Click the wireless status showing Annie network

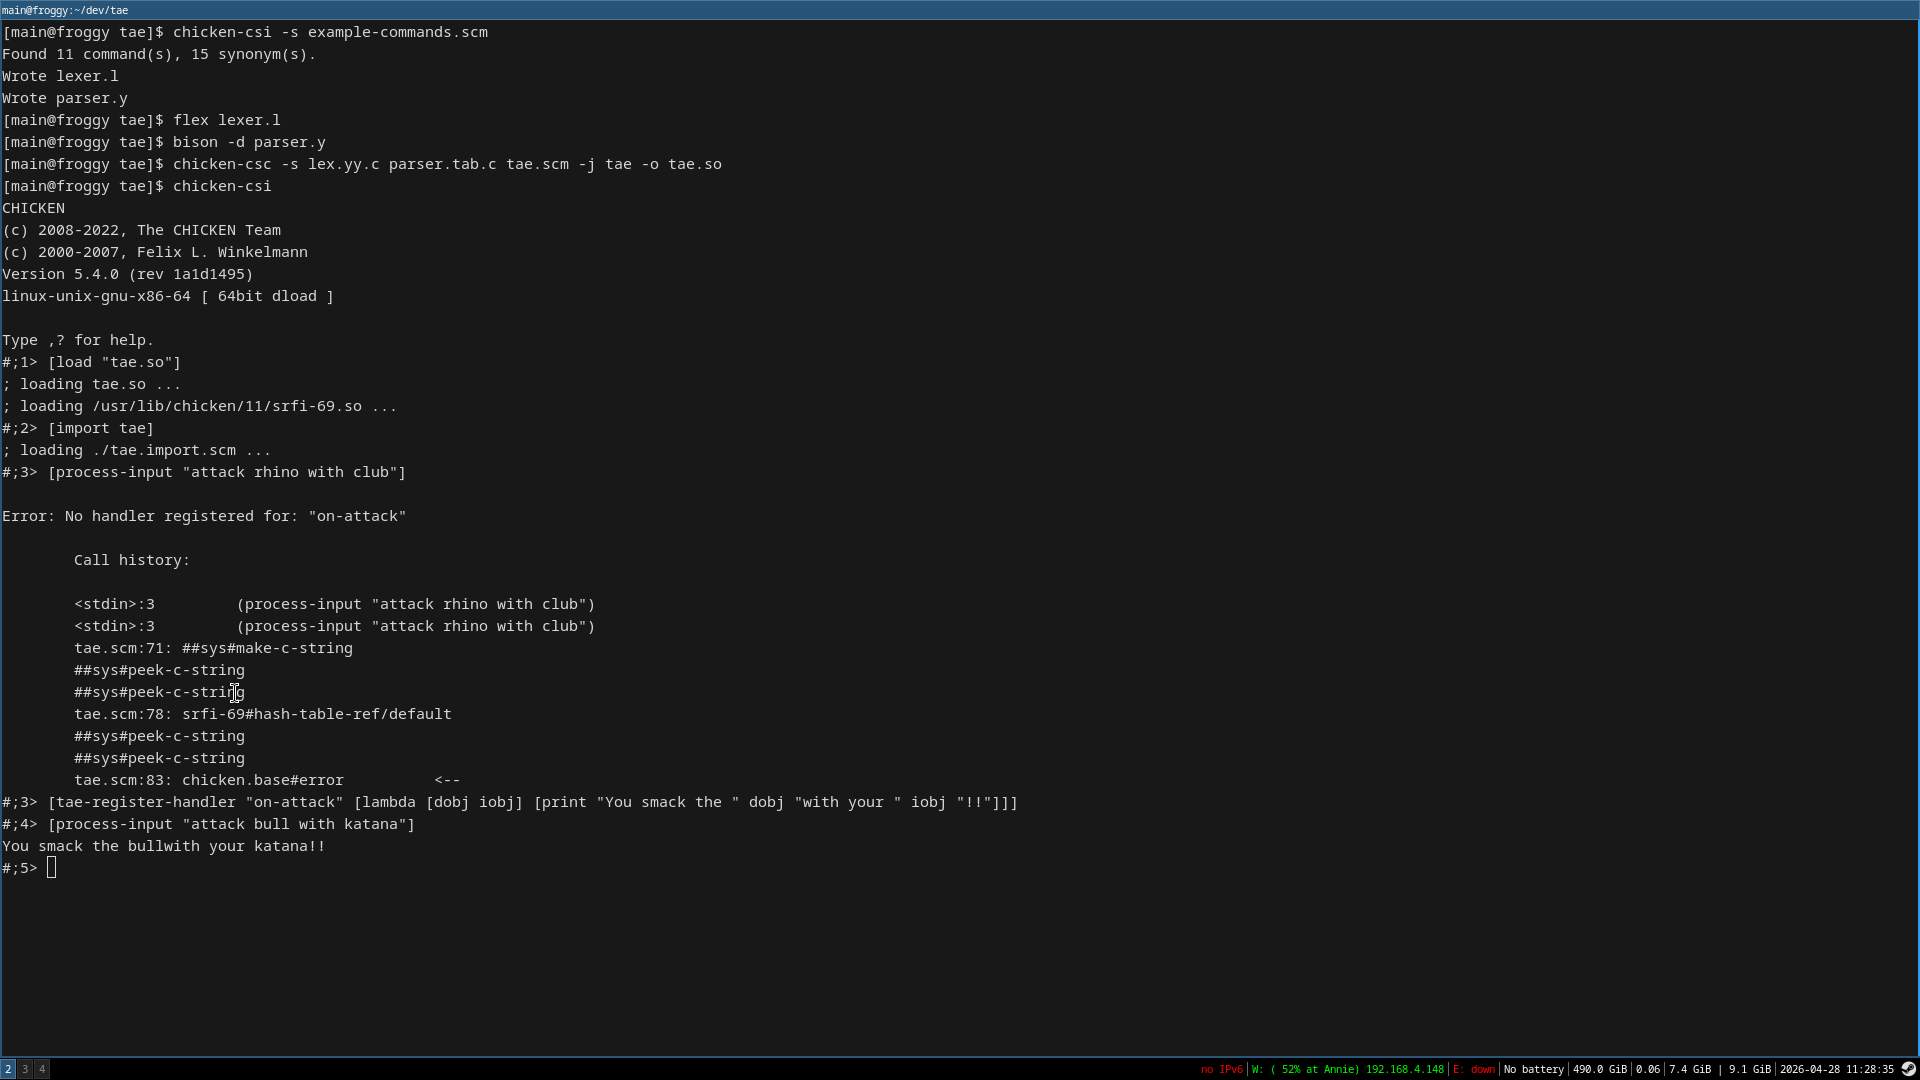point(1347,1069)
